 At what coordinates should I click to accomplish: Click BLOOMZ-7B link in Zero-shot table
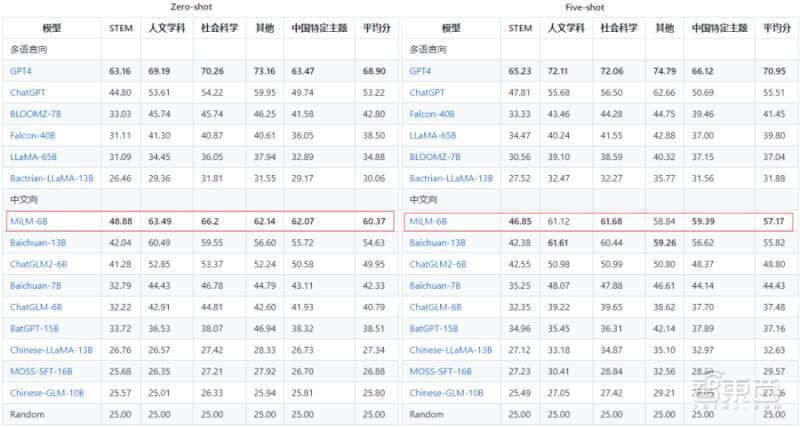(35, 114)
